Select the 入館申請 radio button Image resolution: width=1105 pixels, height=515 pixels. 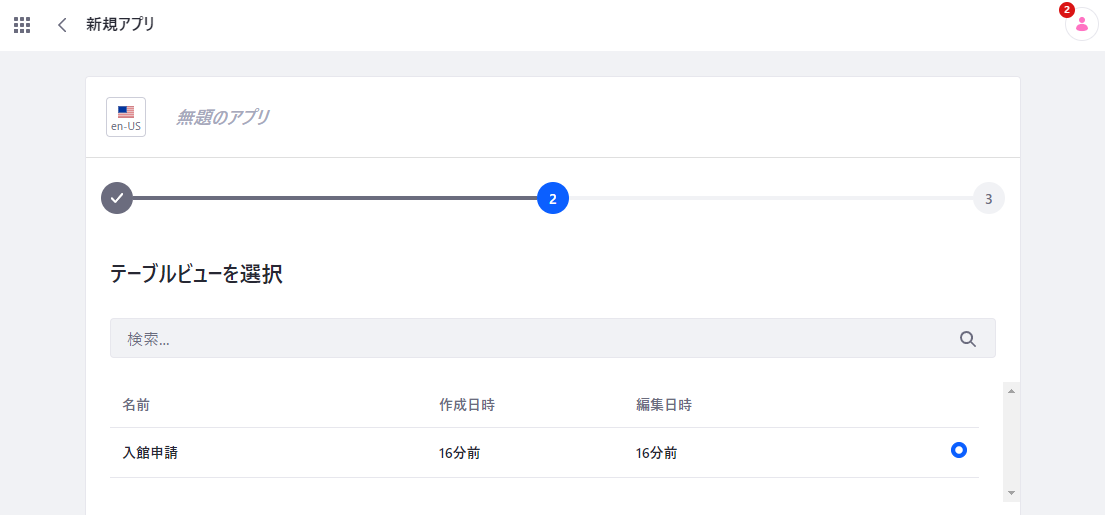958,450
